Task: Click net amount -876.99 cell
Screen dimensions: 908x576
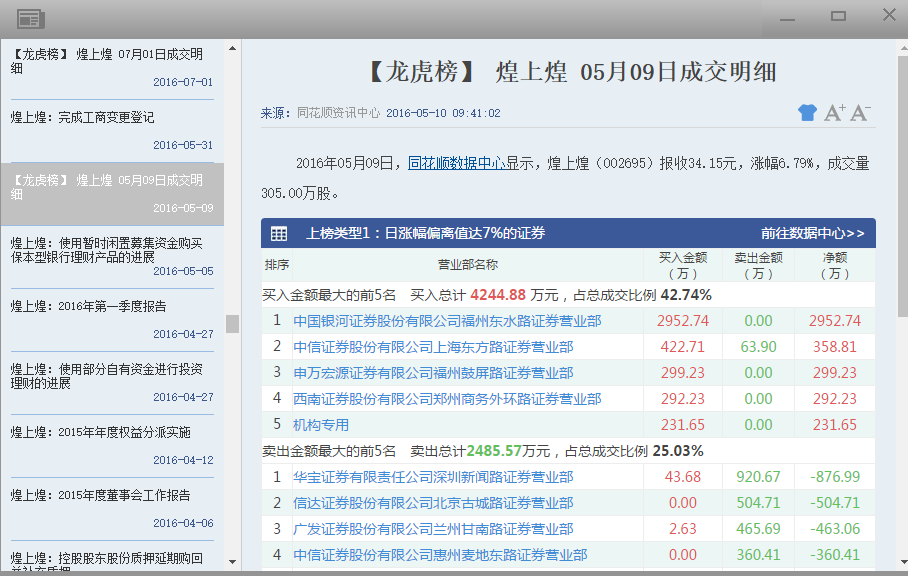Action: pos(834,477)
